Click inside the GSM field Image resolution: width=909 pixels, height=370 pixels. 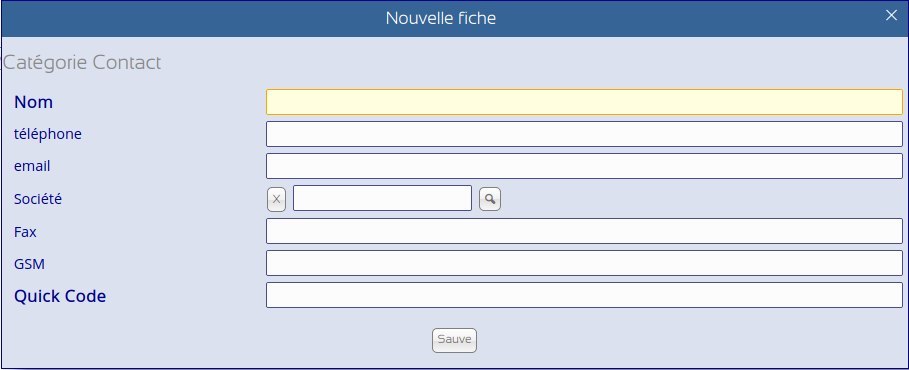pos(584,263)
